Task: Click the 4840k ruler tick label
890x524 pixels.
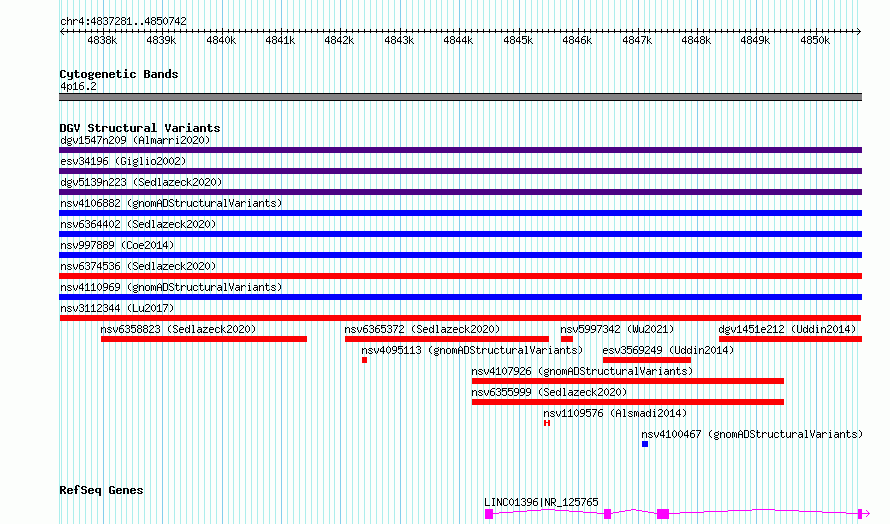Action: click(x=221, y=40)
